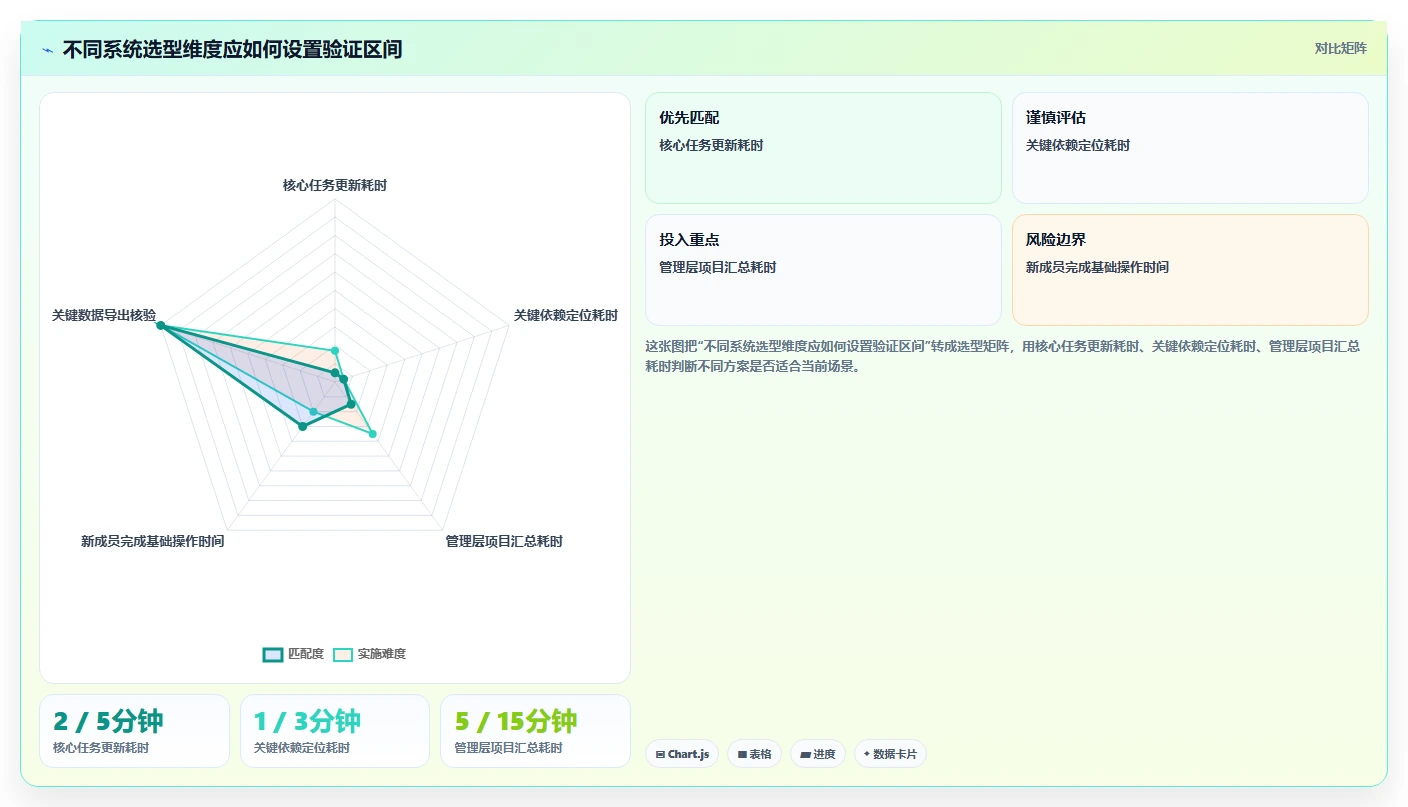The image size is (1408, 807).
Task: Open the 优先匹配 card
Action: (823, 148)
